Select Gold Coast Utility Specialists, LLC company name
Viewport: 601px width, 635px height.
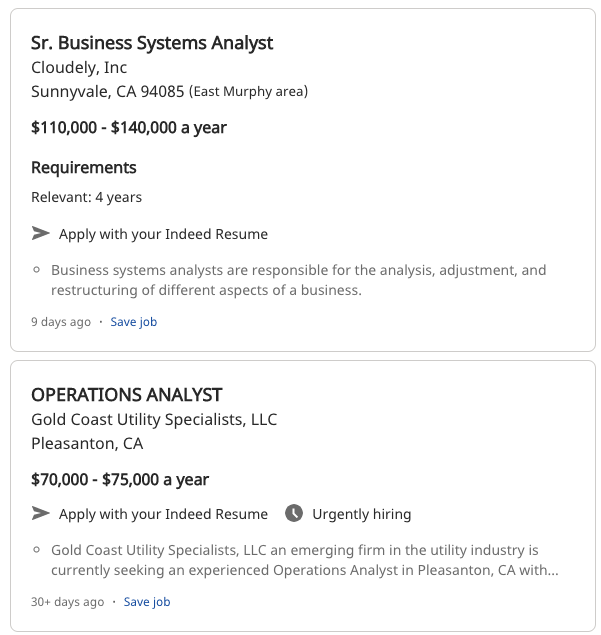(154, 419)
